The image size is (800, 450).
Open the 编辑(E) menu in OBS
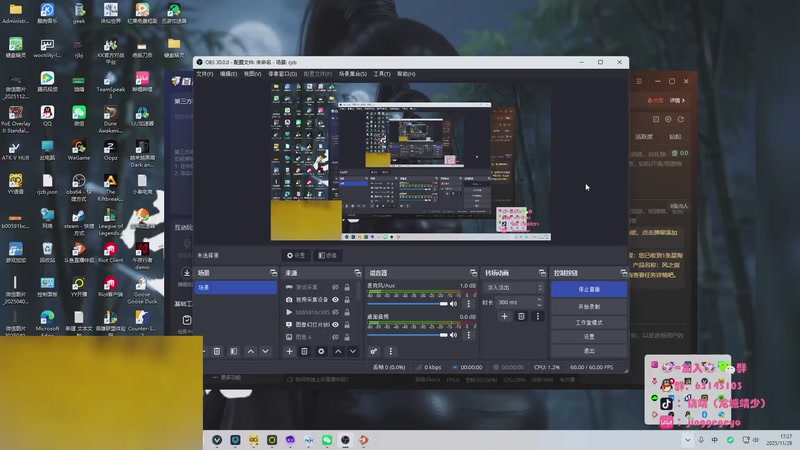(x=228, y=74)
